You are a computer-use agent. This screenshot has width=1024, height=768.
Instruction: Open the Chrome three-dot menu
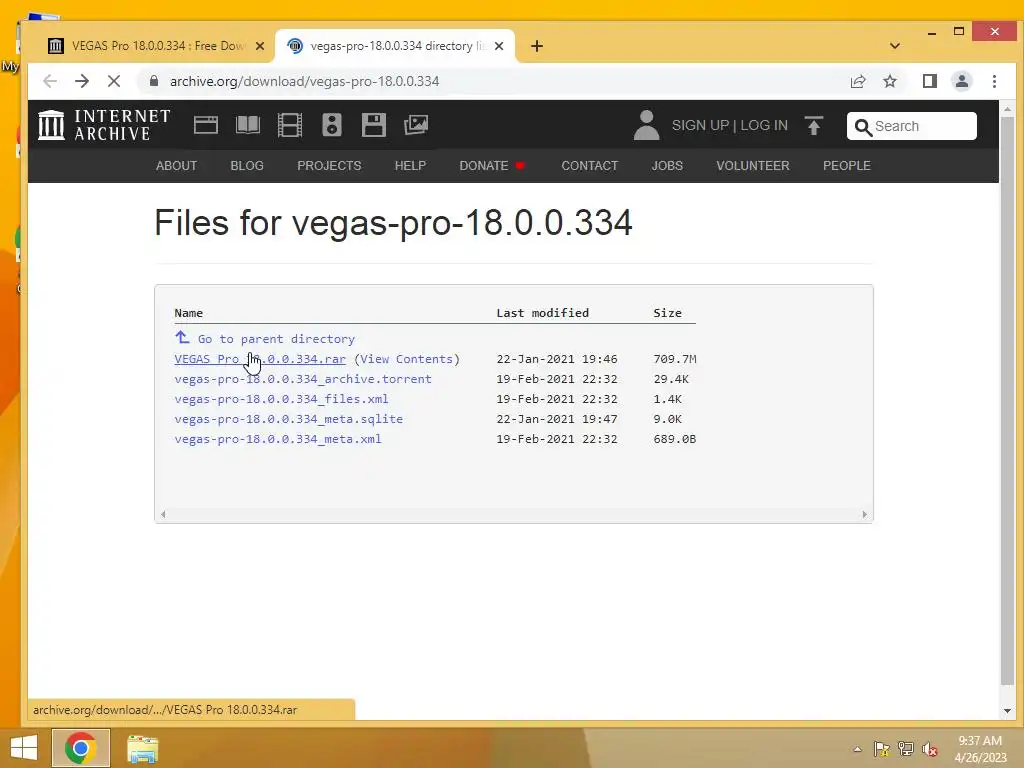pos(994,81)
